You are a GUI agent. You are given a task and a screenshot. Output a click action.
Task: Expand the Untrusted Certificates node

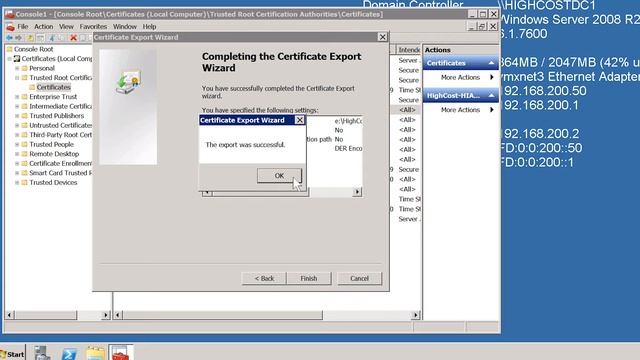(x=17, y=125)
